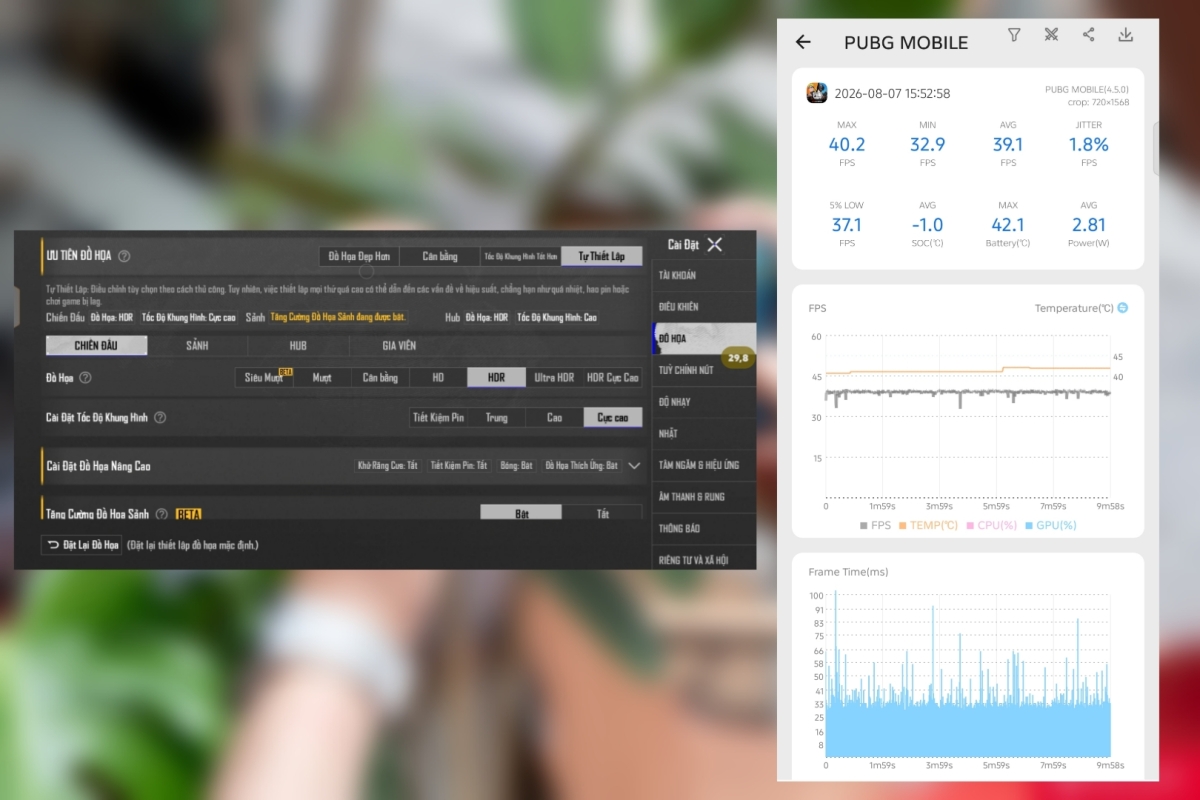Click Khử Răng Cưa: Tắt setting tag

(x=388, y=466)
